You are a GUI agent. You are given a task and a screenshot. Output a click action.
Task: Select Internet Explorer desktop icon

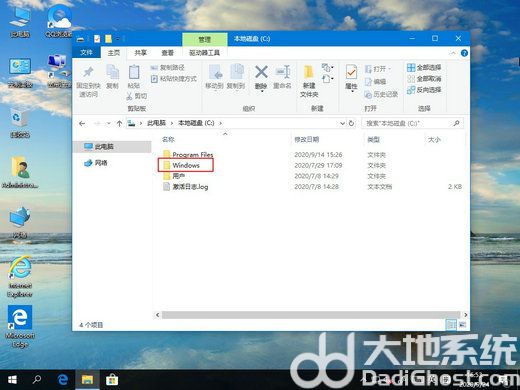click(20, 277)
